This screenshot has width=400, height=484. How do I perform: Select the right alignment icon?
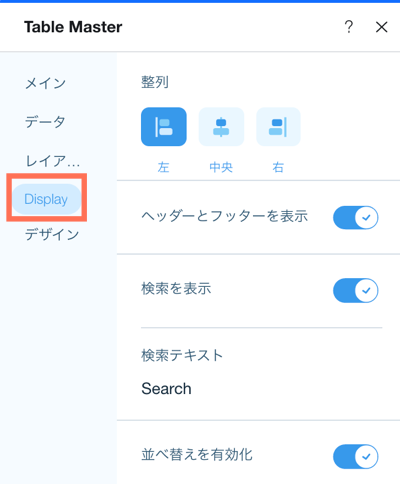pos(278,127)
